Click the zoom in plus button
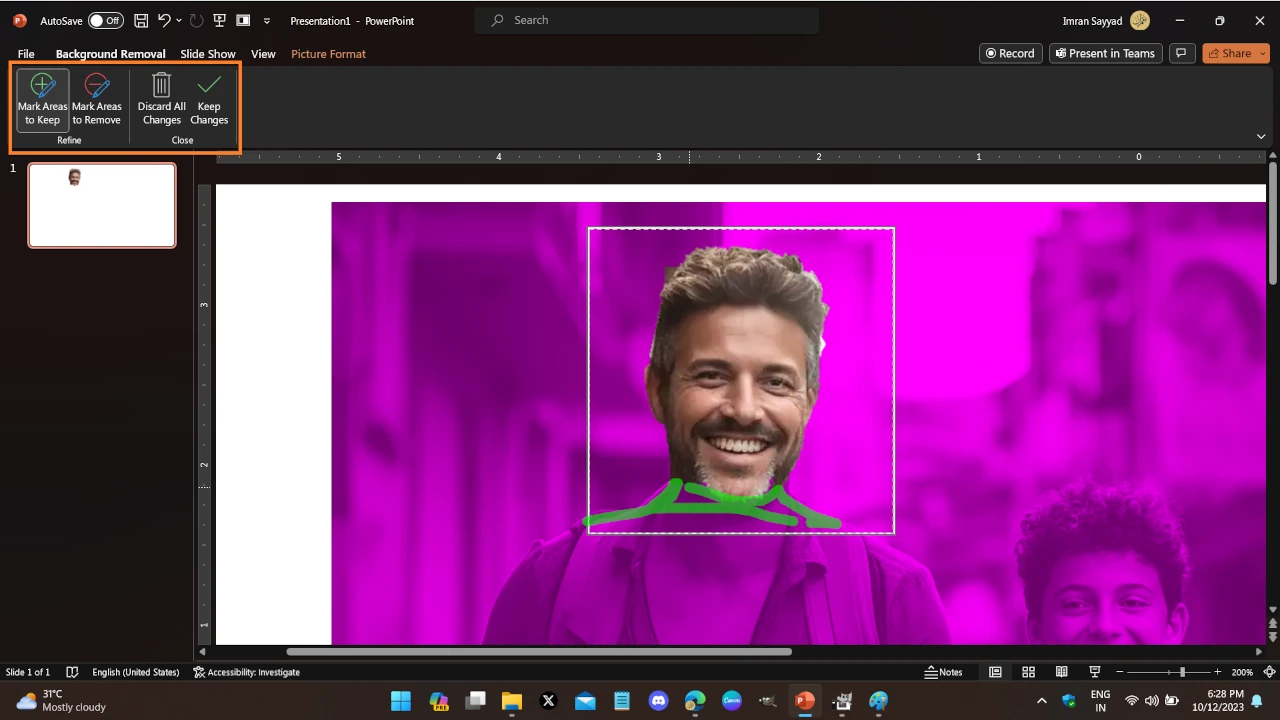The image size is (1280, 720). pos(1216,672)
